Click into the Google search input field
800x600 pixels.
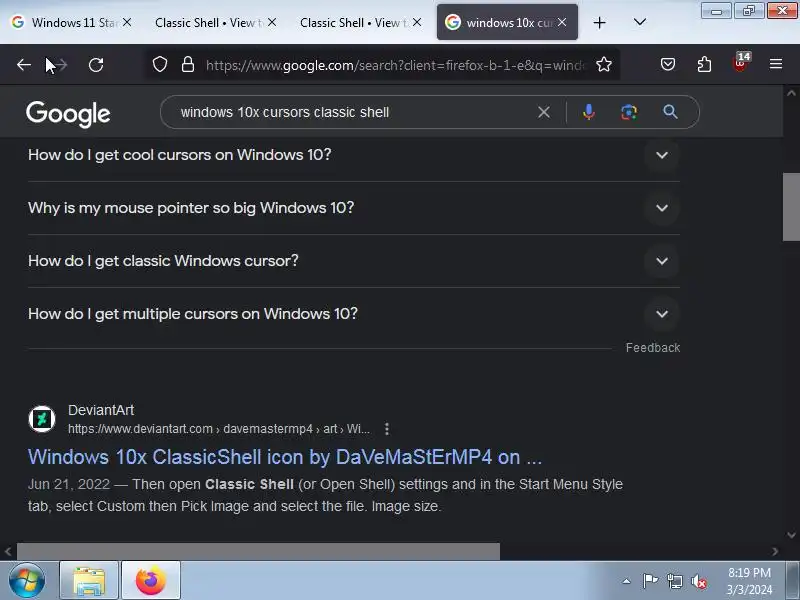pyautogui.click(x=355, y=112)
